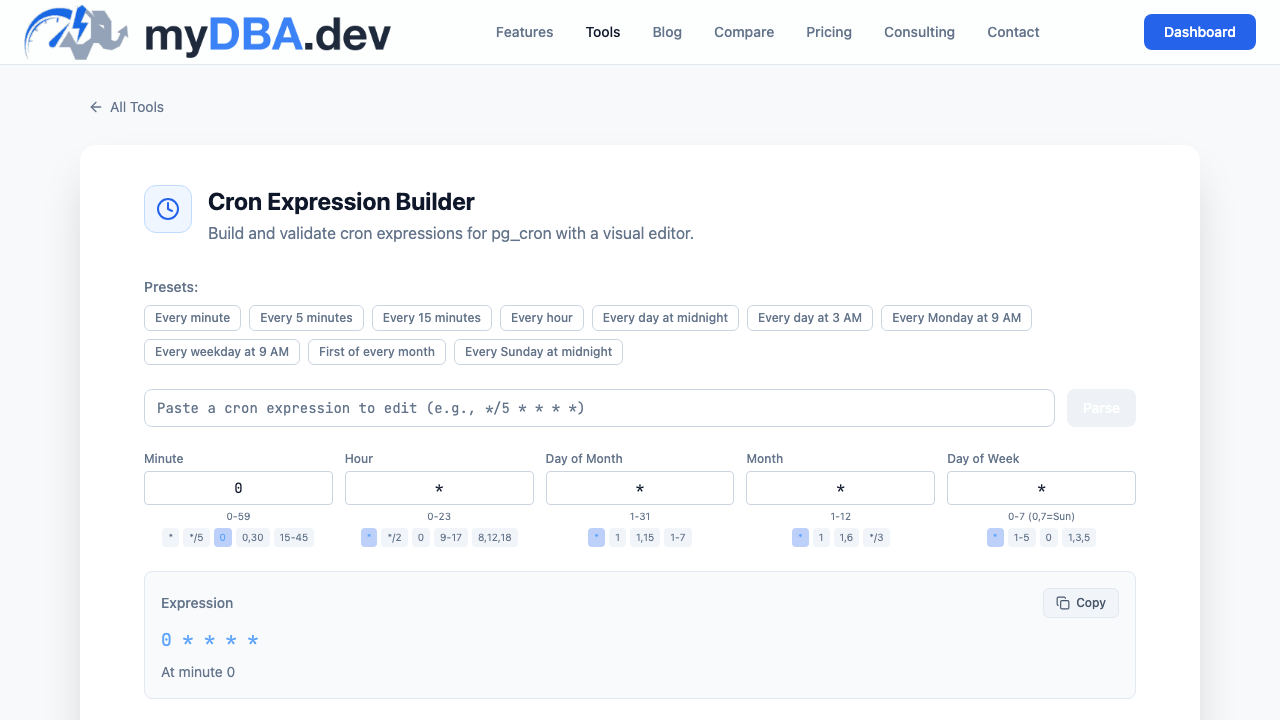Screen dimensions: 1280x720
Task: Open the Consulting page
Action: 919,32
